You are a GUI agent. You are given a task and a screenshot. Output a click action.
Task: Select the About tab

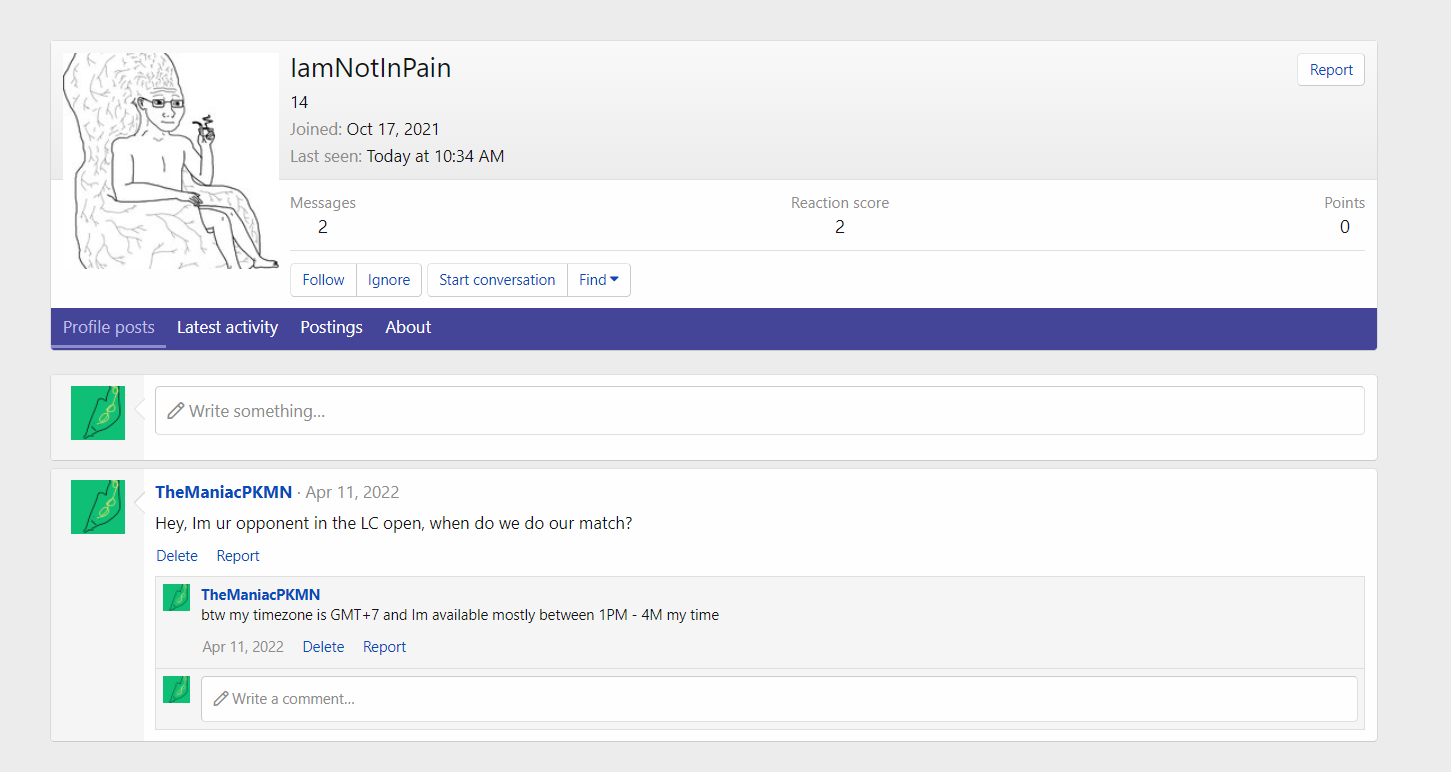[408, 327]
